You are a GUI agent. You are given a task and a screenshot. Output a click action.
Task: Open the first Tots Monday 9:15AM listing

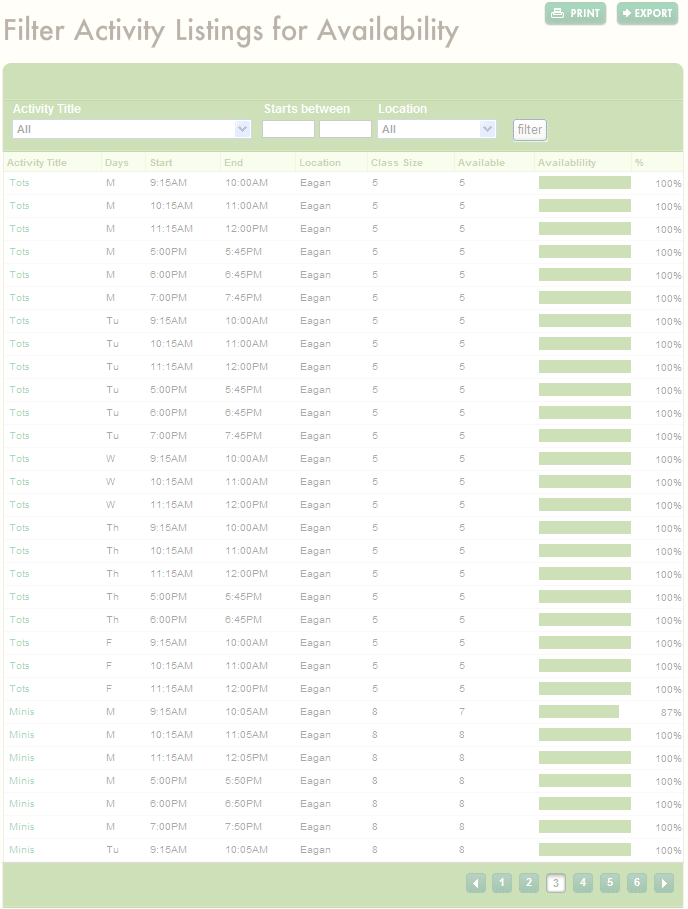19,183
